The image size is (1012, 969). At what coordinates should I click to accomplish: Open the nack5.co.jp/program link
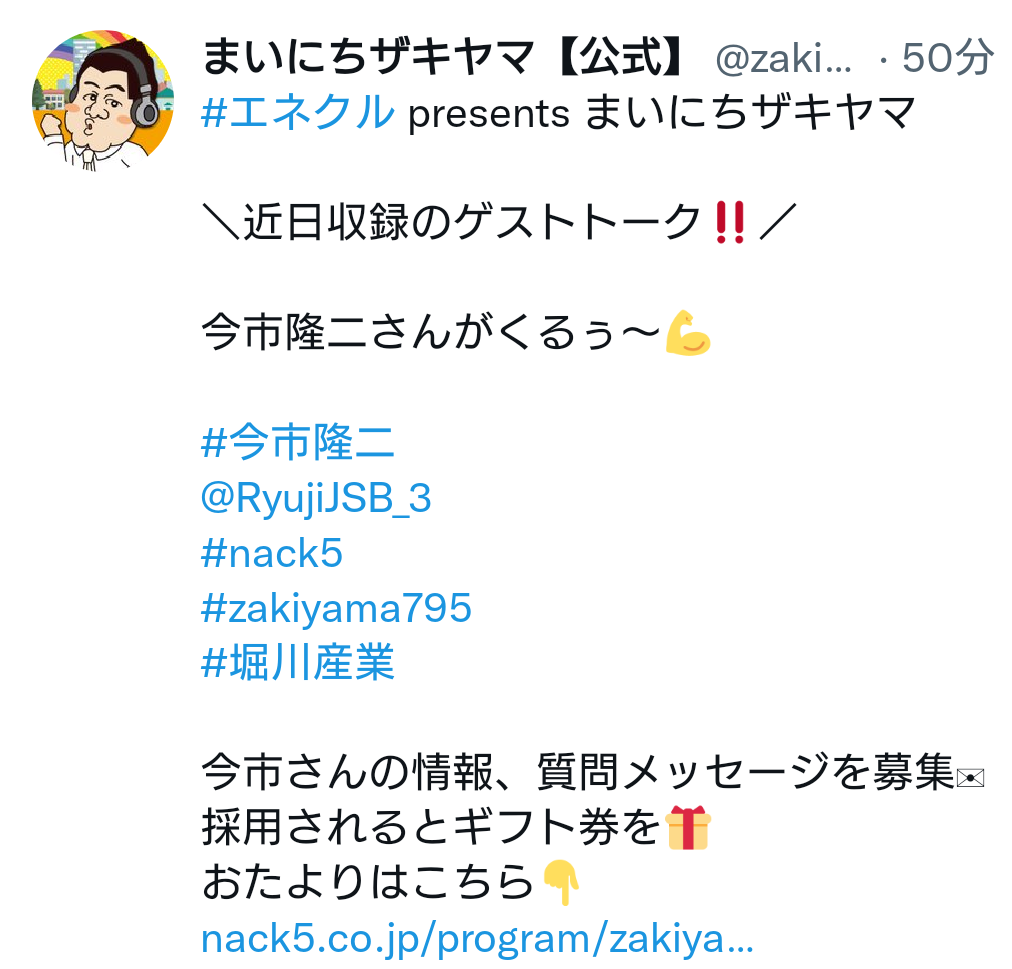[x=477, y=939]
